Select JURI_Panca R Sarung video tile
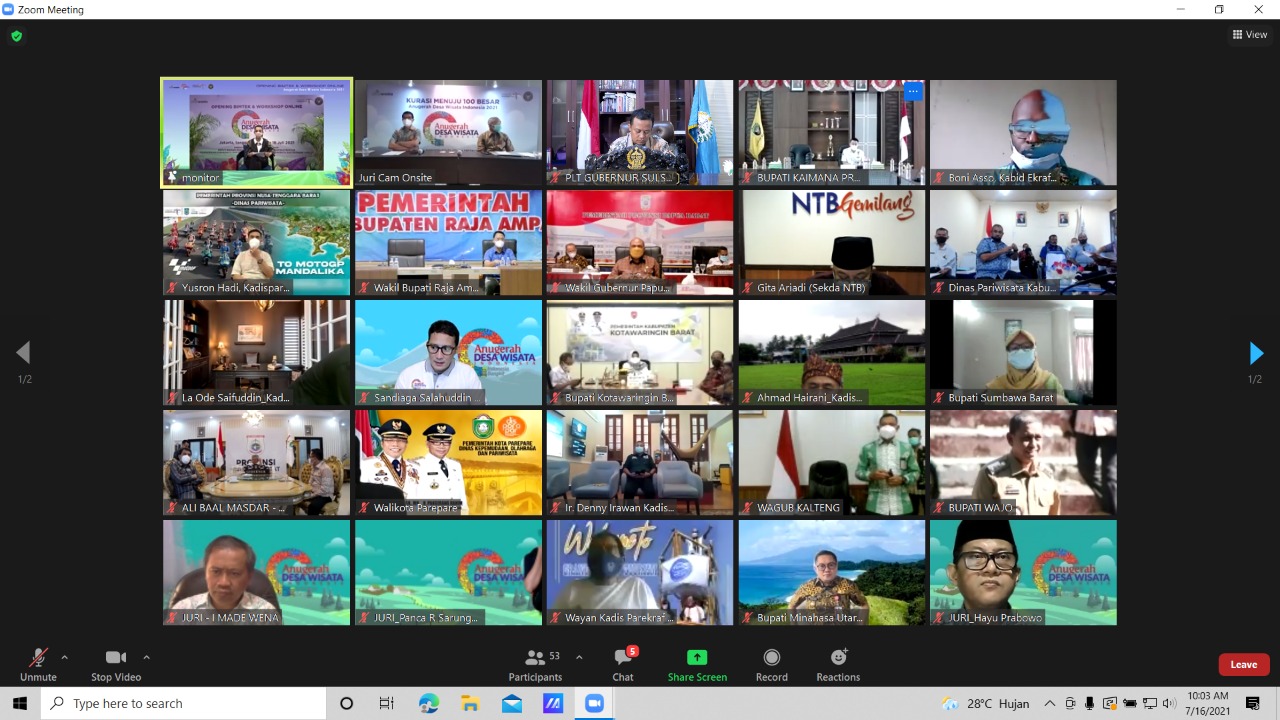This screenshot has width=1280, height=720. coord(448,573)
